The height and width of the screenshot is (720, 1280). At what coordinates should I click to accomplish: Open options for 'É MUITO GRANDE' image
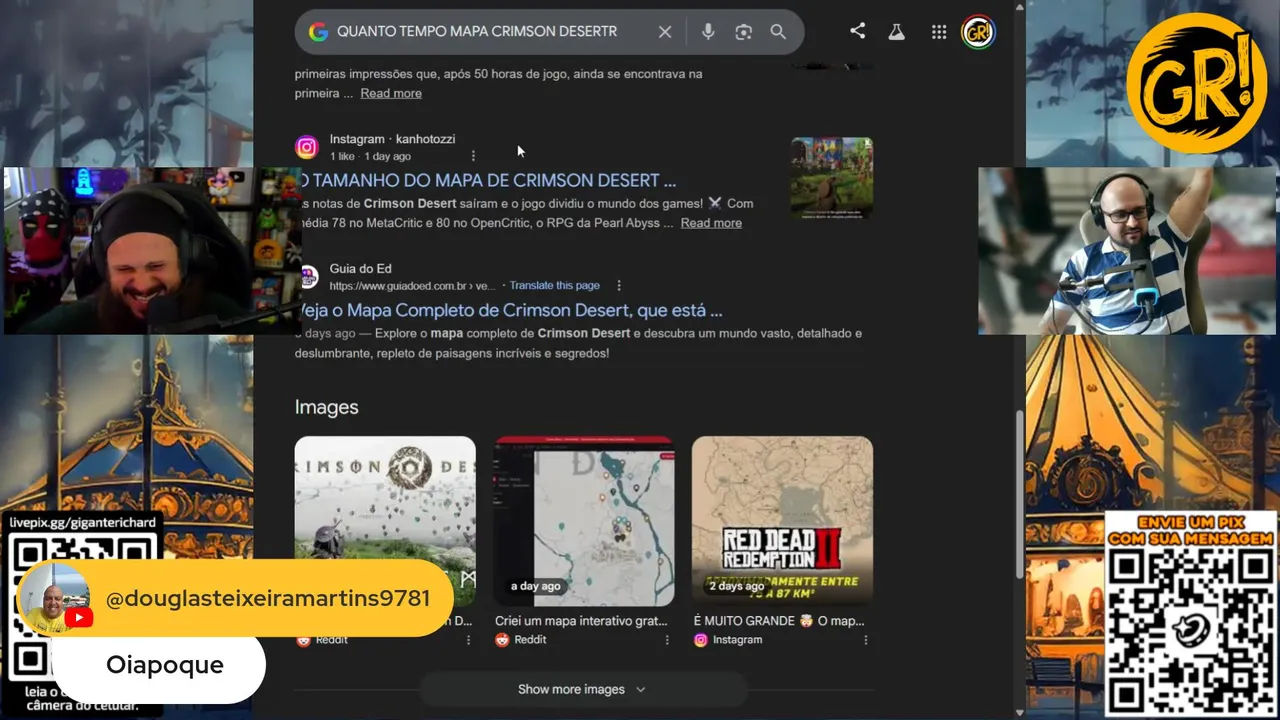866,640
